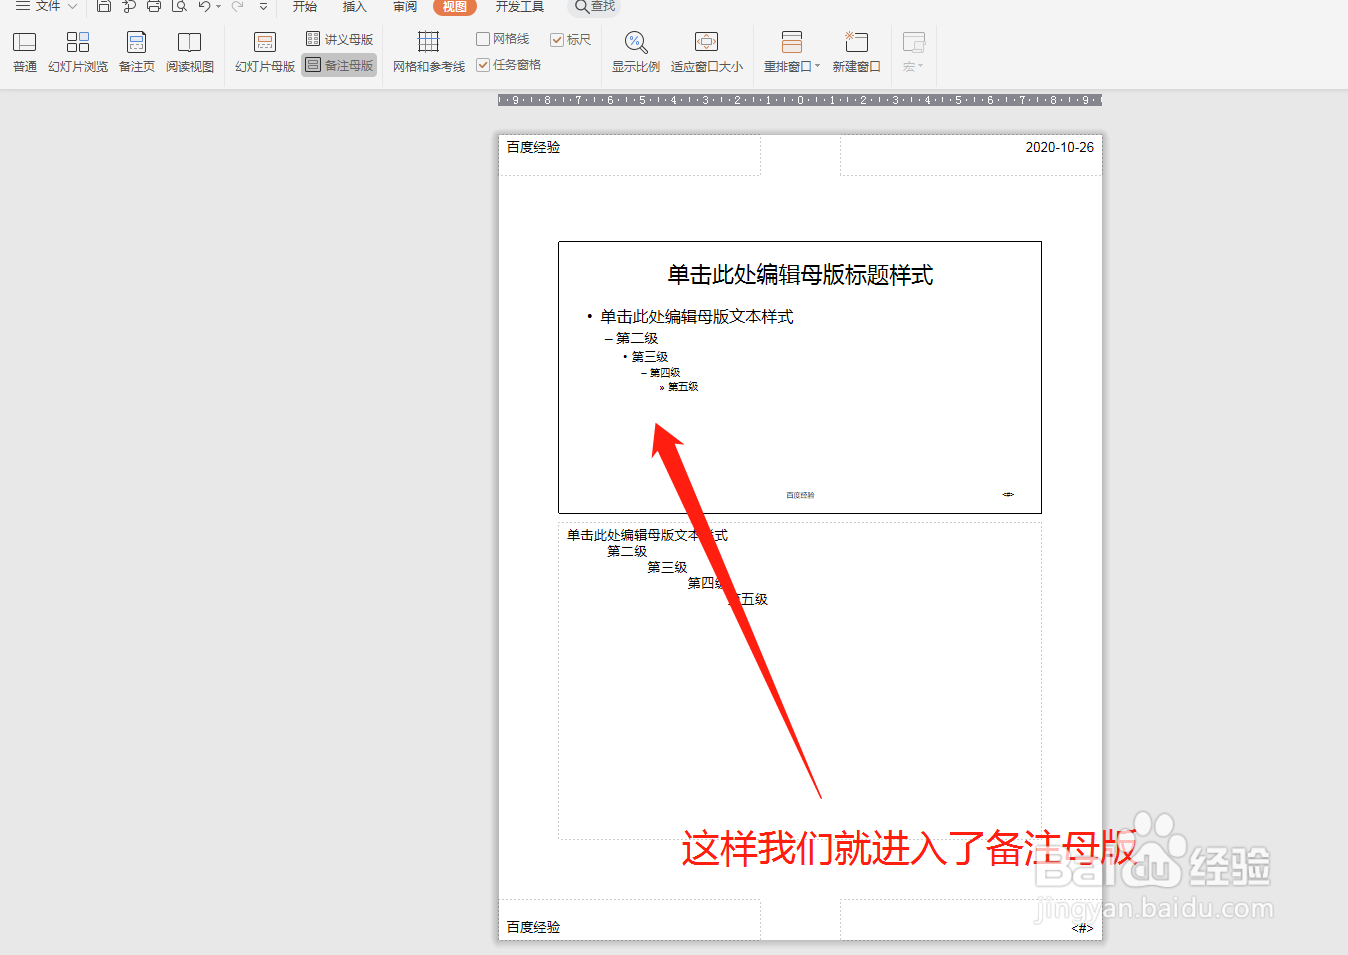Click notes body text 第二级
Screen dimensions: 1348x955
click(x=627, y=551)
